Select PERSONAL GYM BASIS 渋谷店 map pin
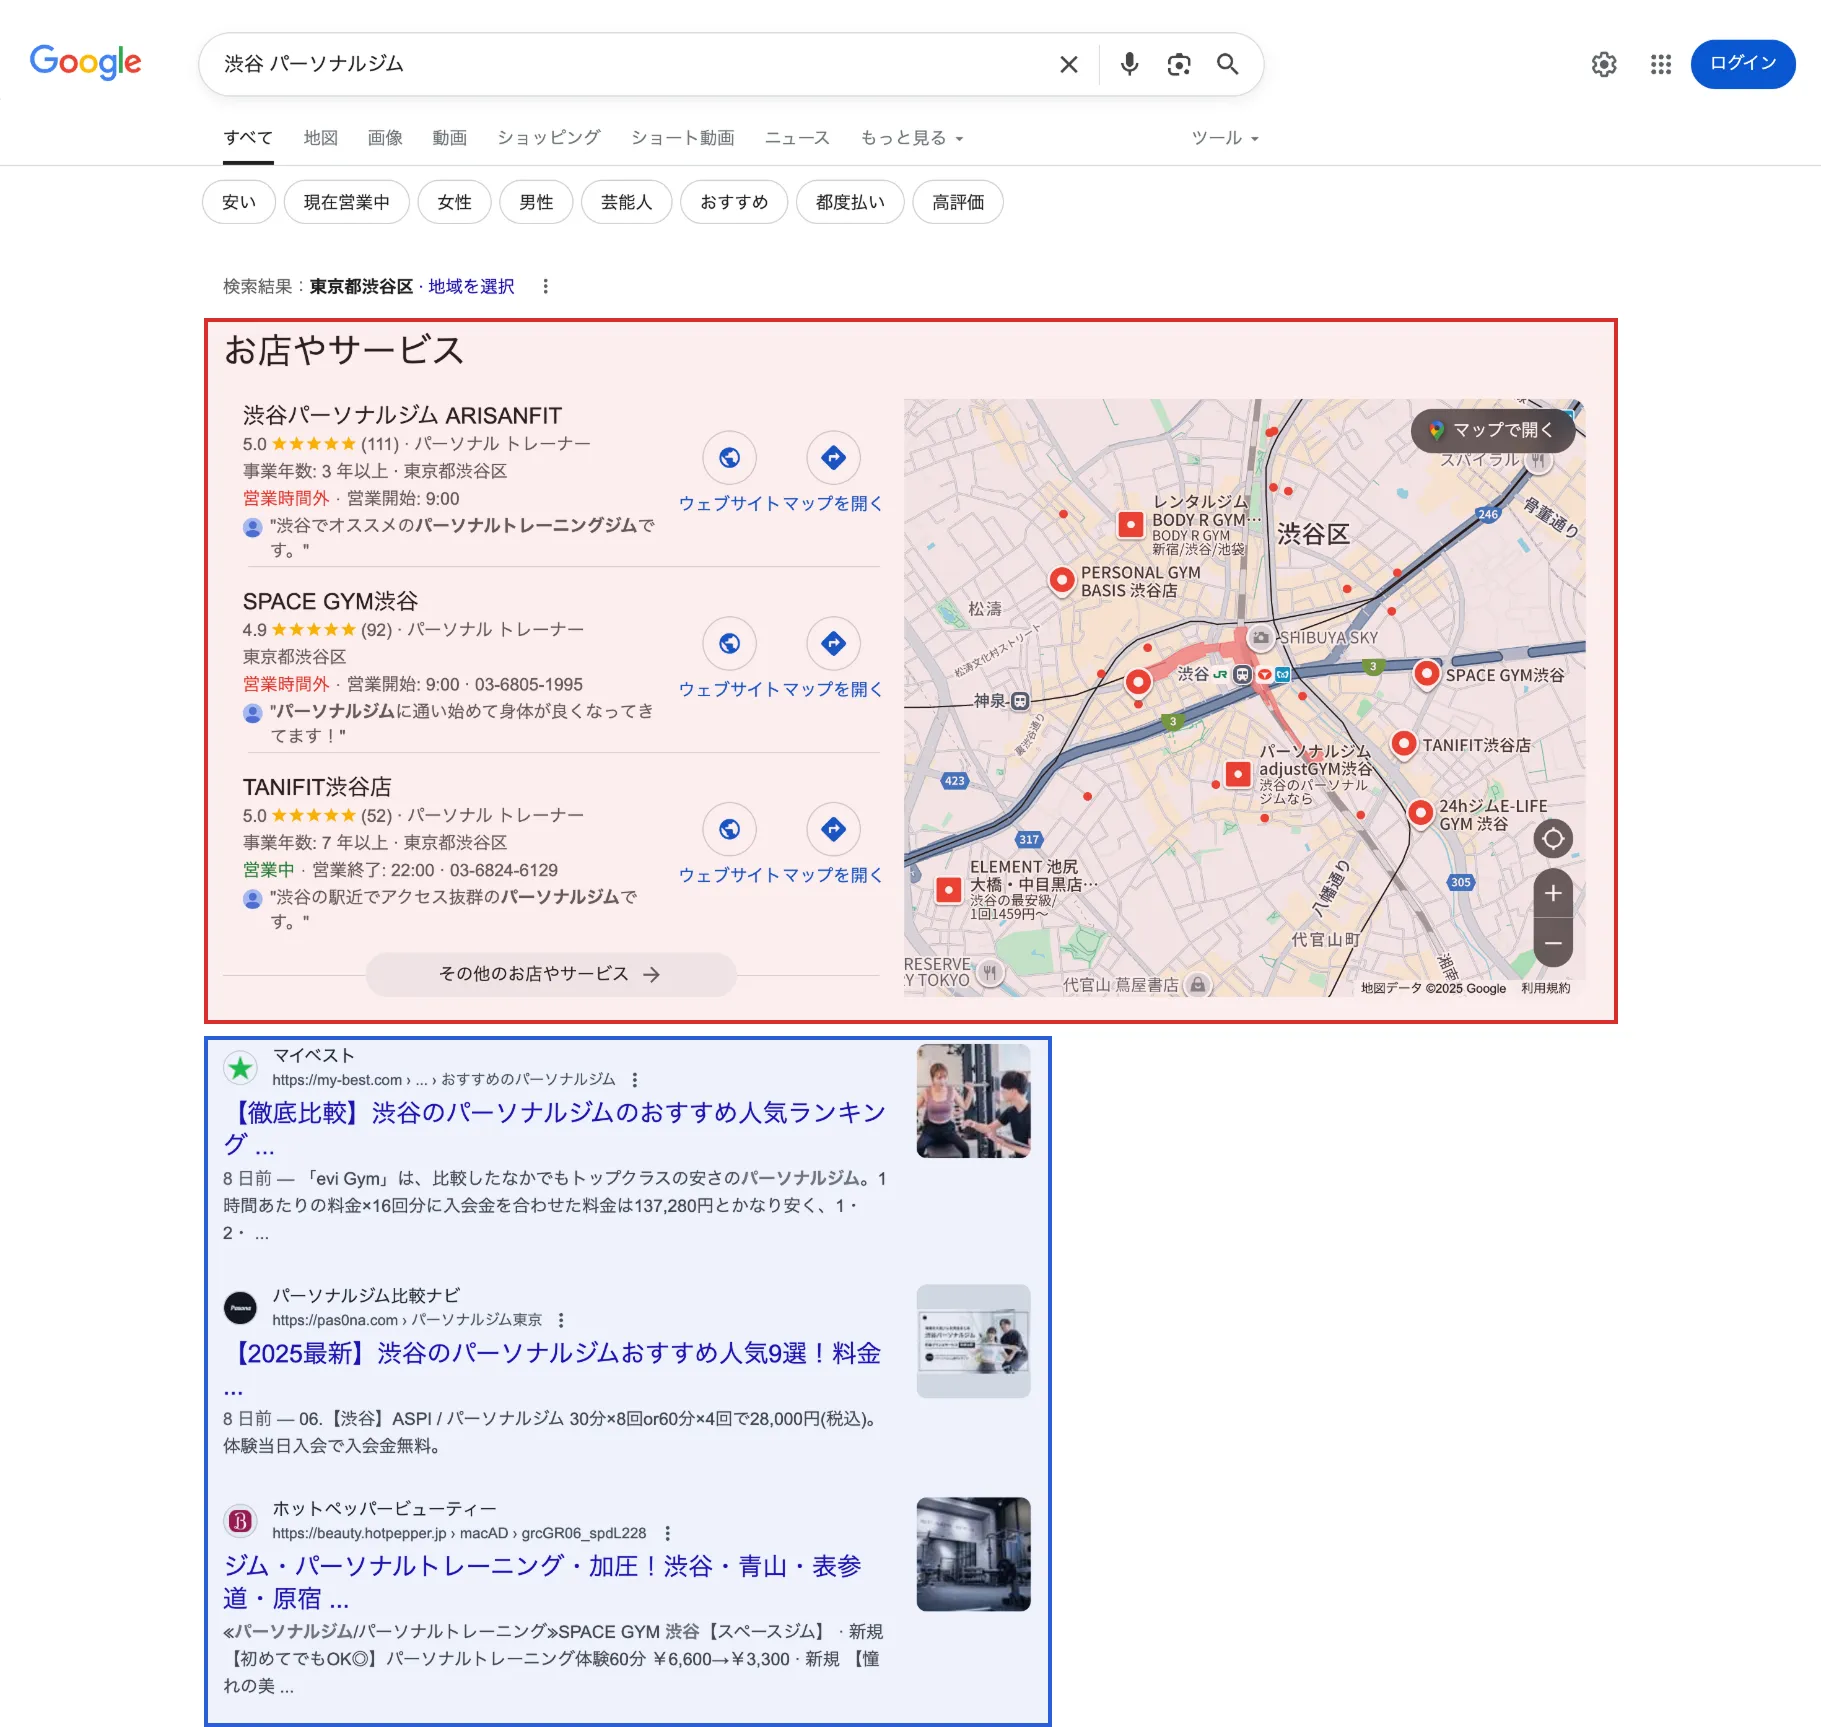Viewport: 1821px width, 1727px height. [x=1062, y=581]
